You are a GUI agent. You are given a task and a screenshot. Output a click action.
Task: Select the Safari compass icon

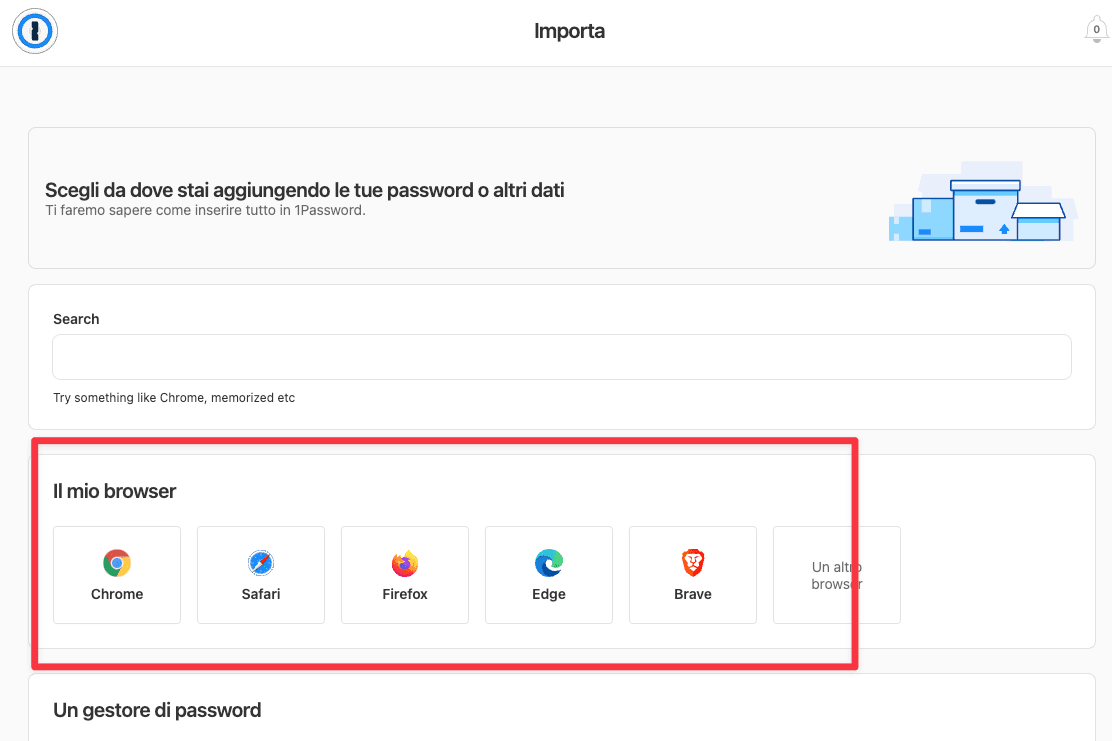pos(261,563)
